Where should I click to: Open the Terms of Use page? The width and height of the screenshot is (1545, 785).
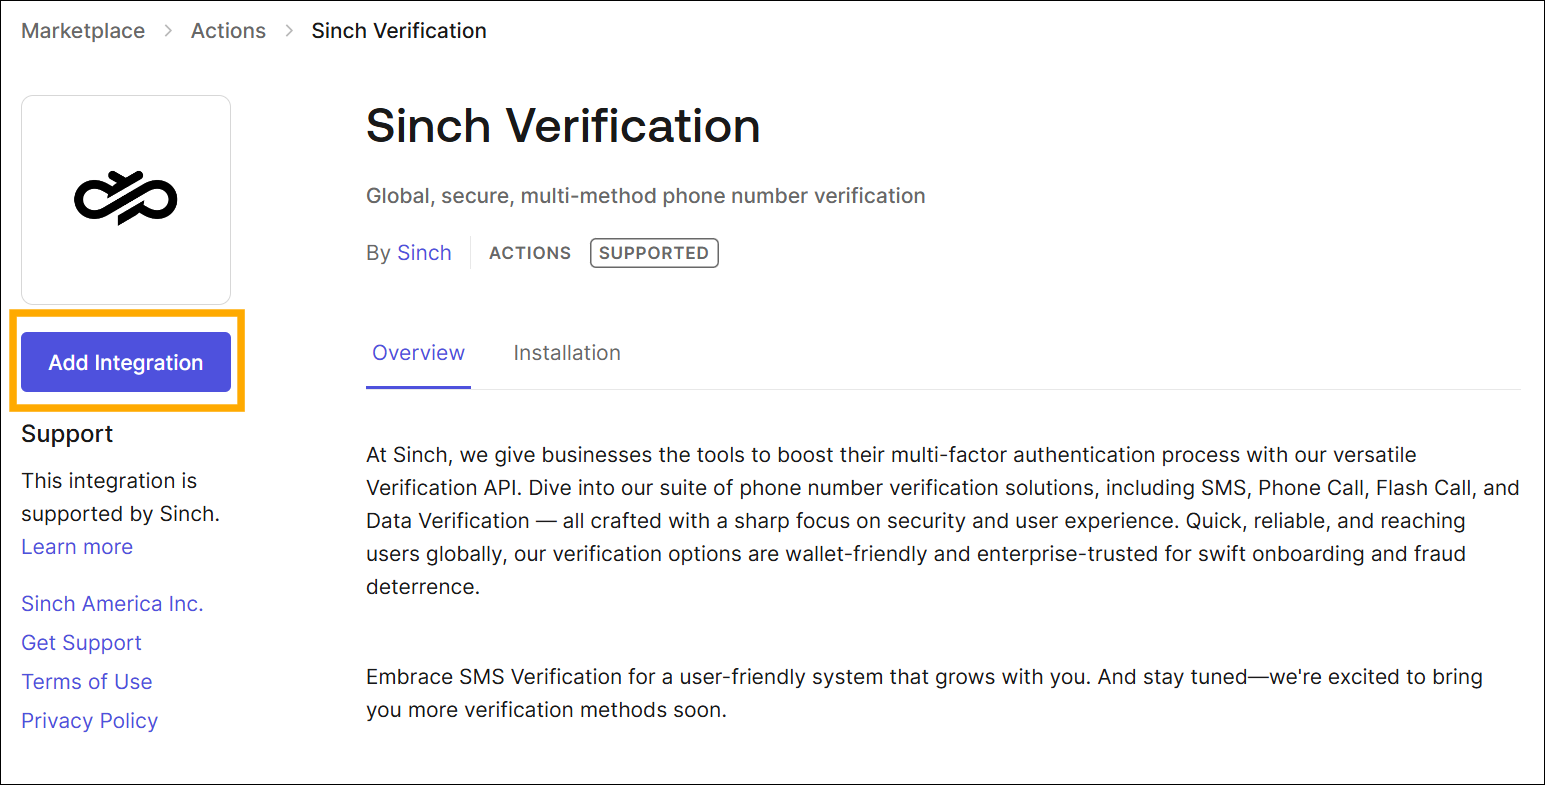pyautogui.click(x=86, y=681)
